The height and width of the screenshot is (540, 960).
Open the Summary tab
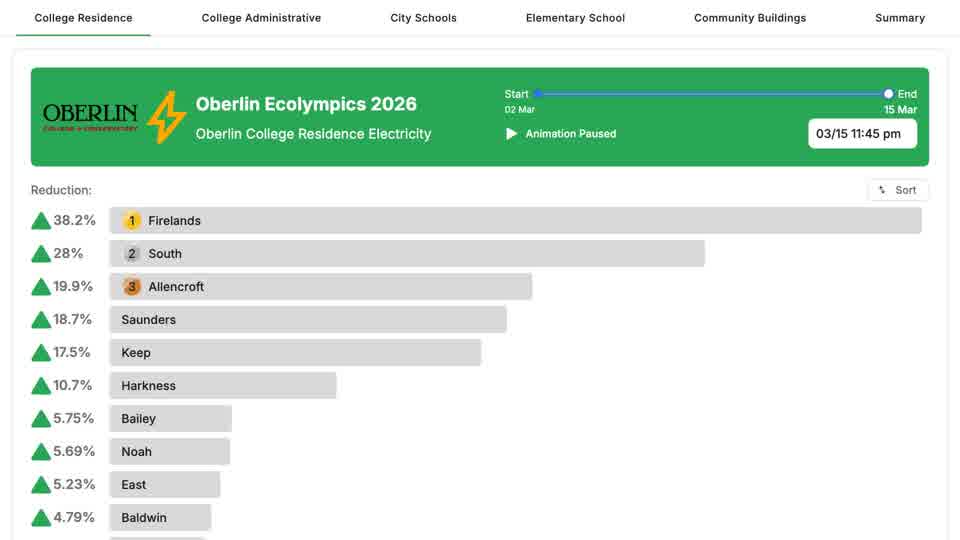point(899,18)
